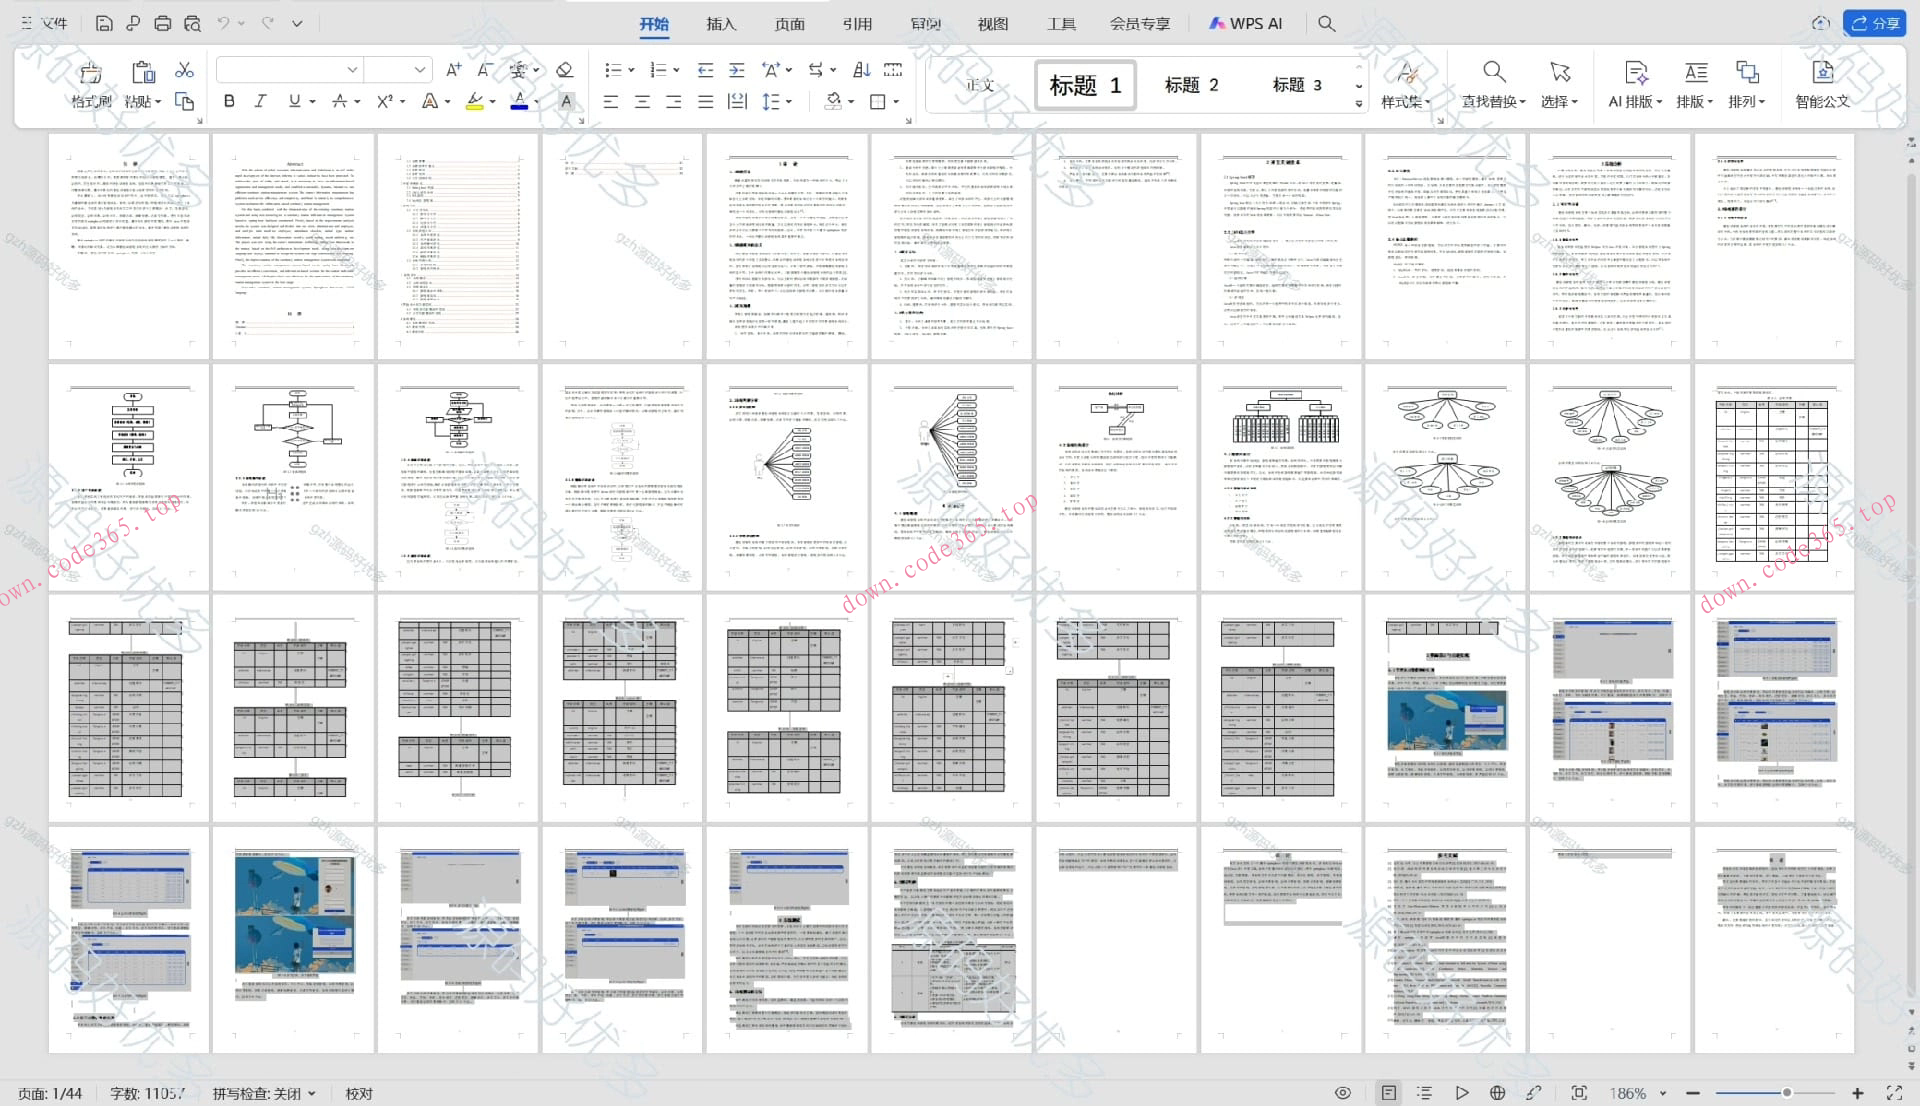Image resolution: width=1920 pixels, height=1106 pixels.
Task: Open WPS AI panel
Action: pos(1245,23)
